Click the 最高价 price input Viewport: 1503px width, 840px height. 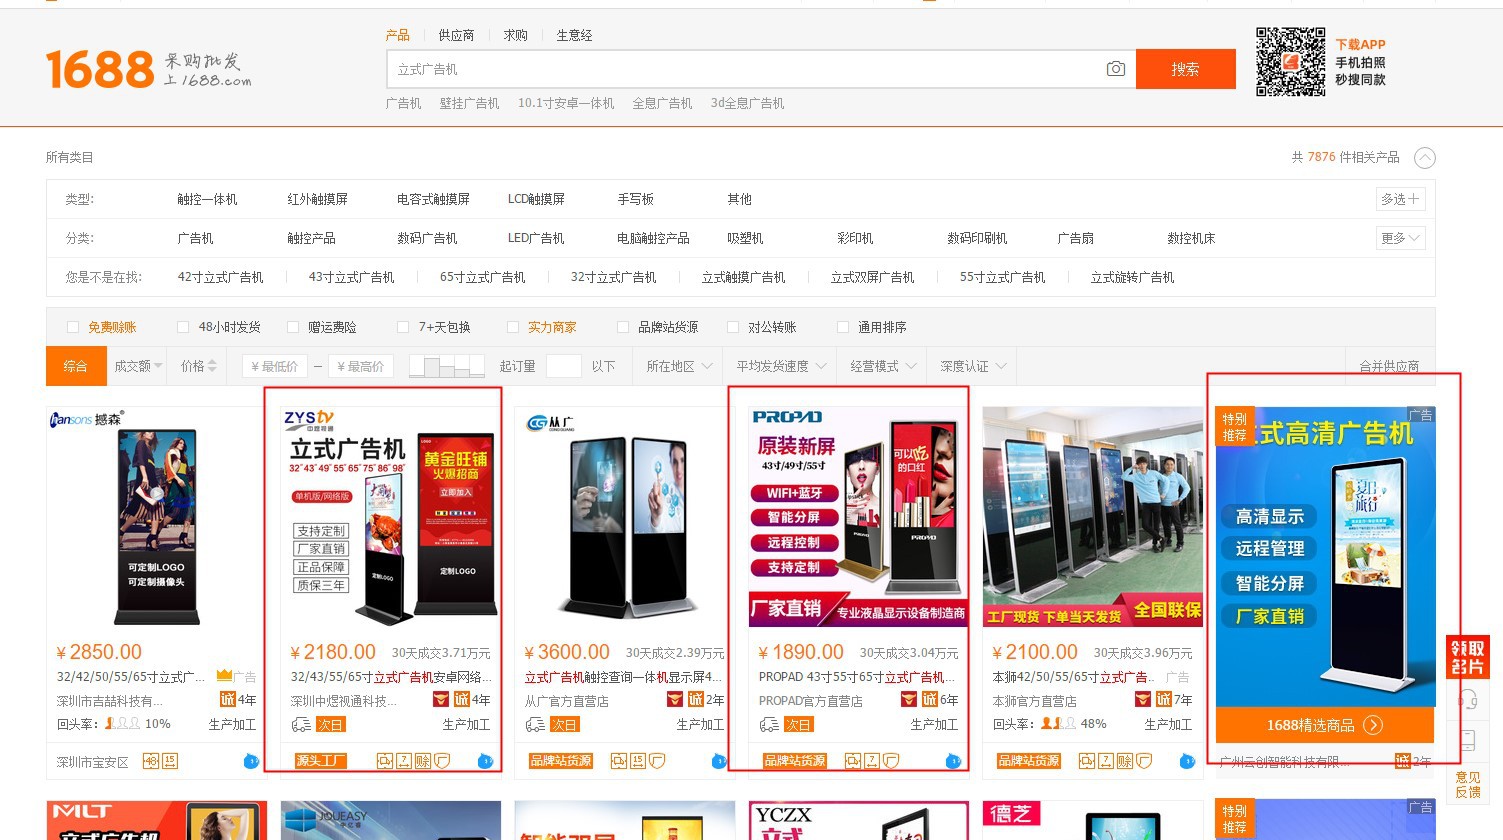click(x=361, y=366)
